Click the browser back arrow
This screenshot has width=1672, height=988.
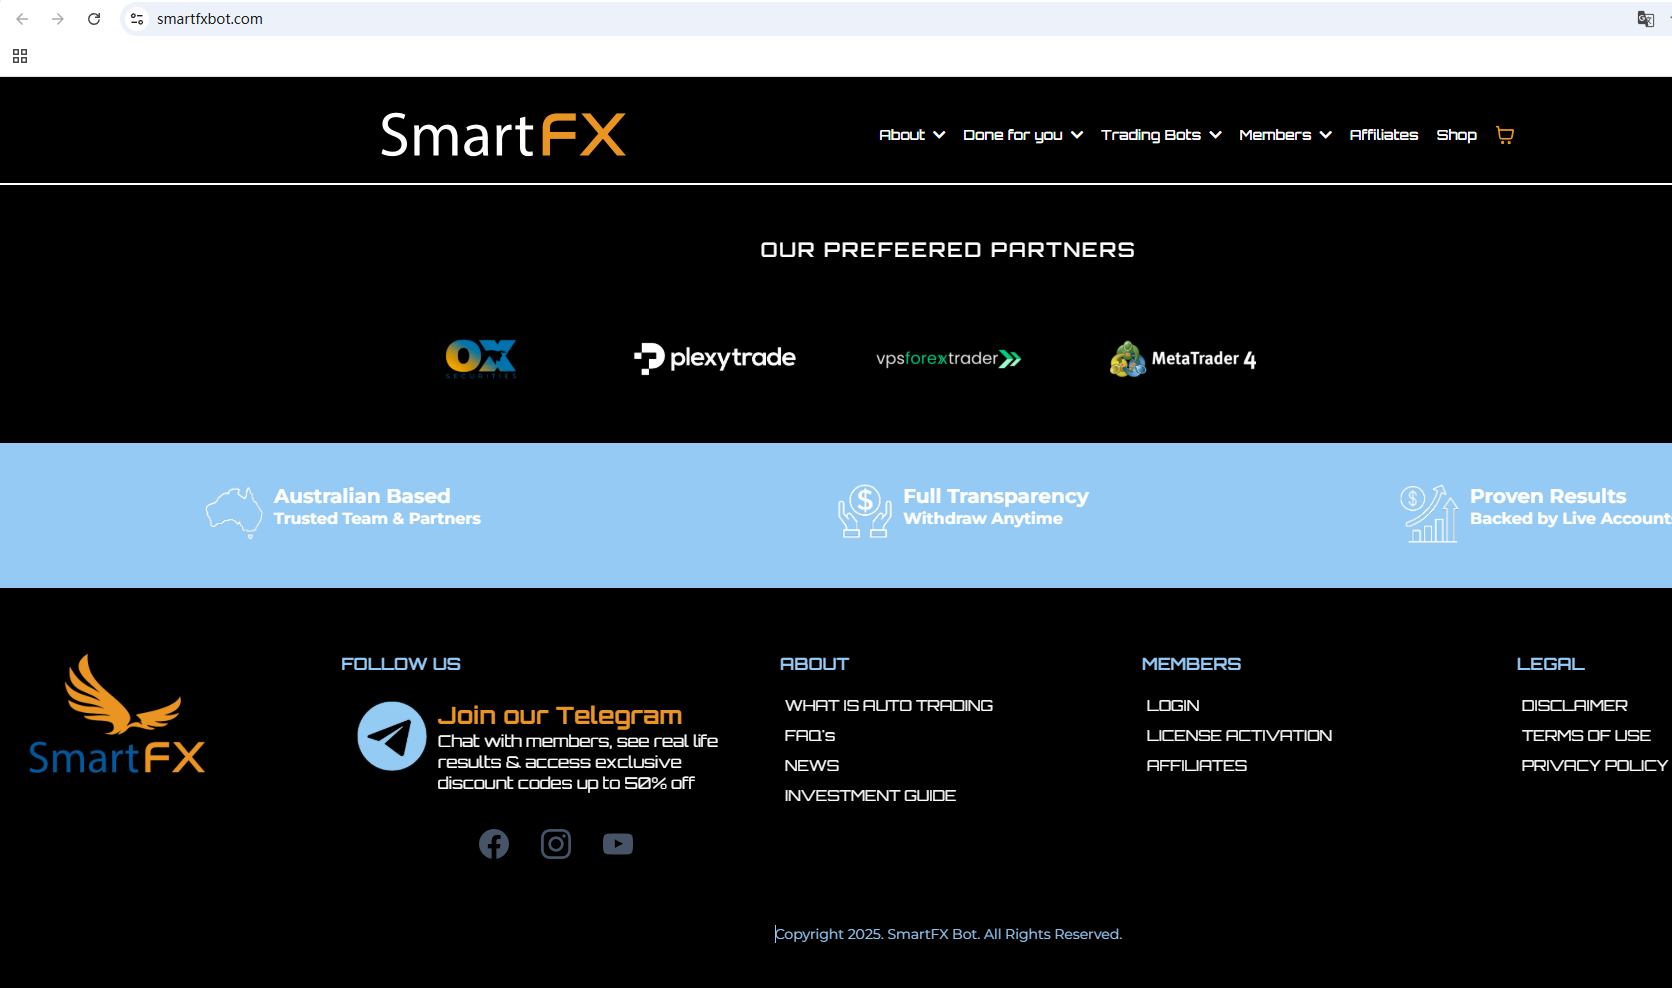[22, 19]
